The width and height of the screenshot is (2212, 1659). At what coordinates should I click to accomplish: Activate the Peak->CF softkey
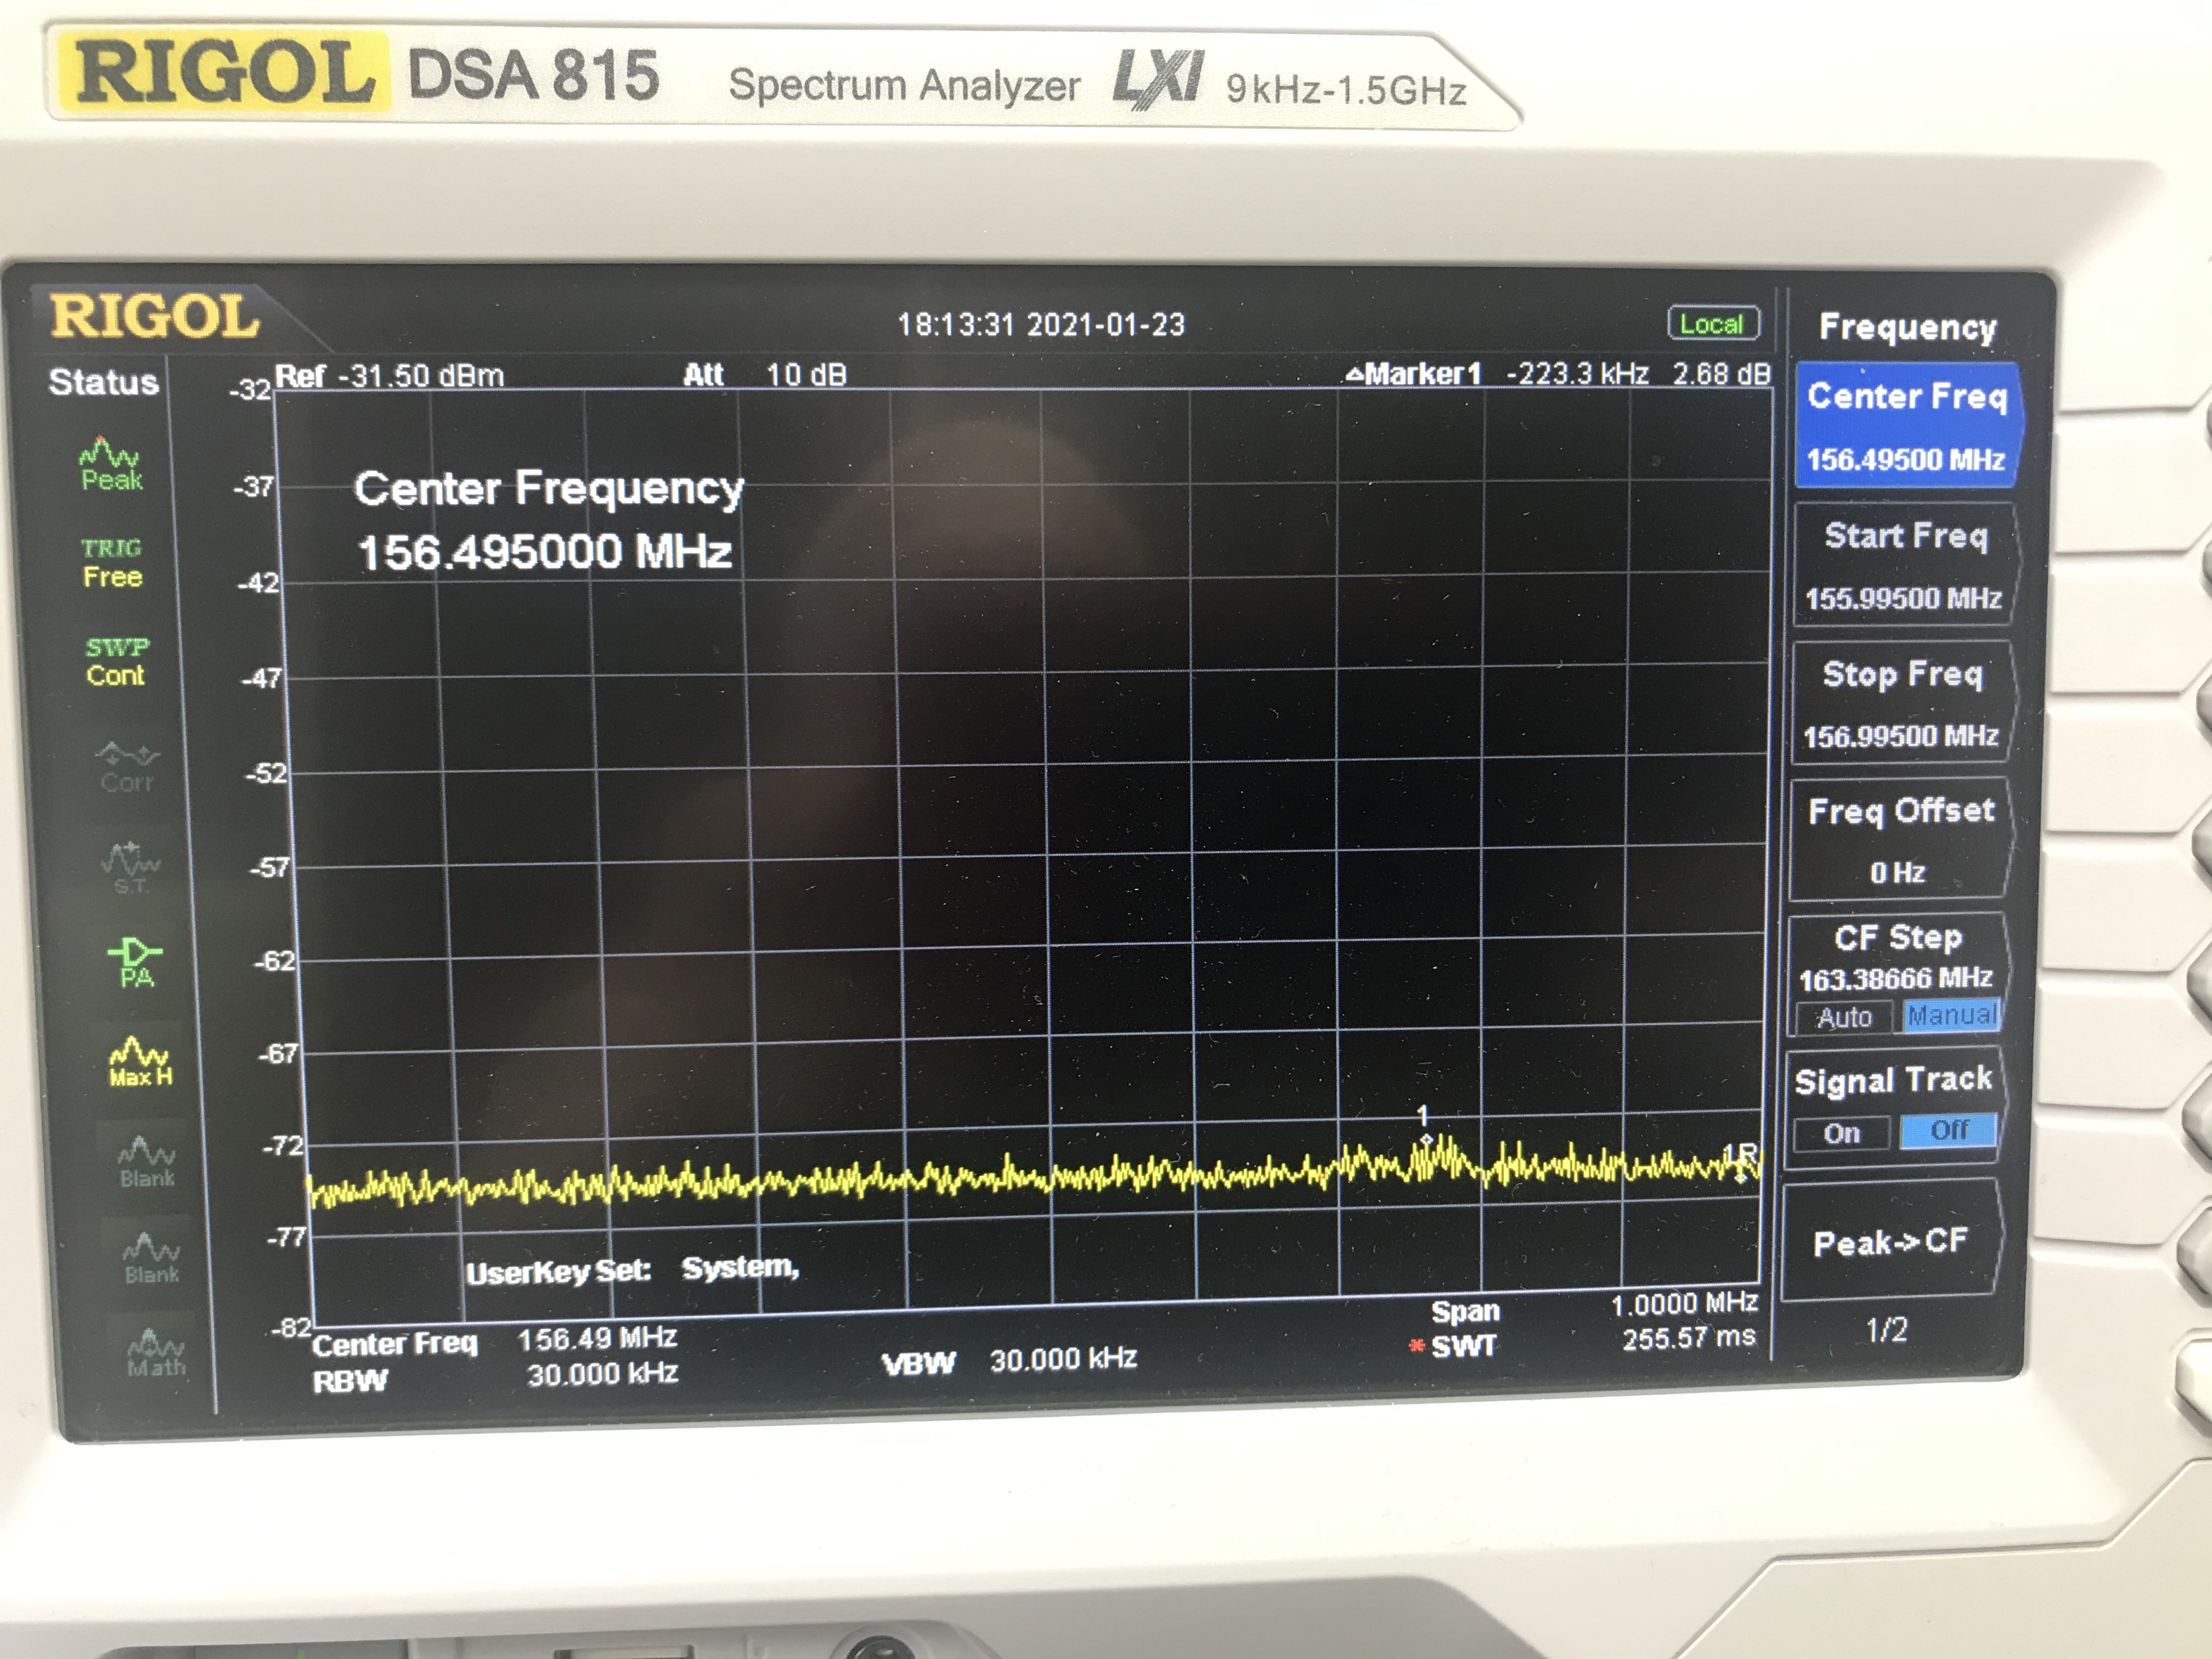(1892, 1241)
